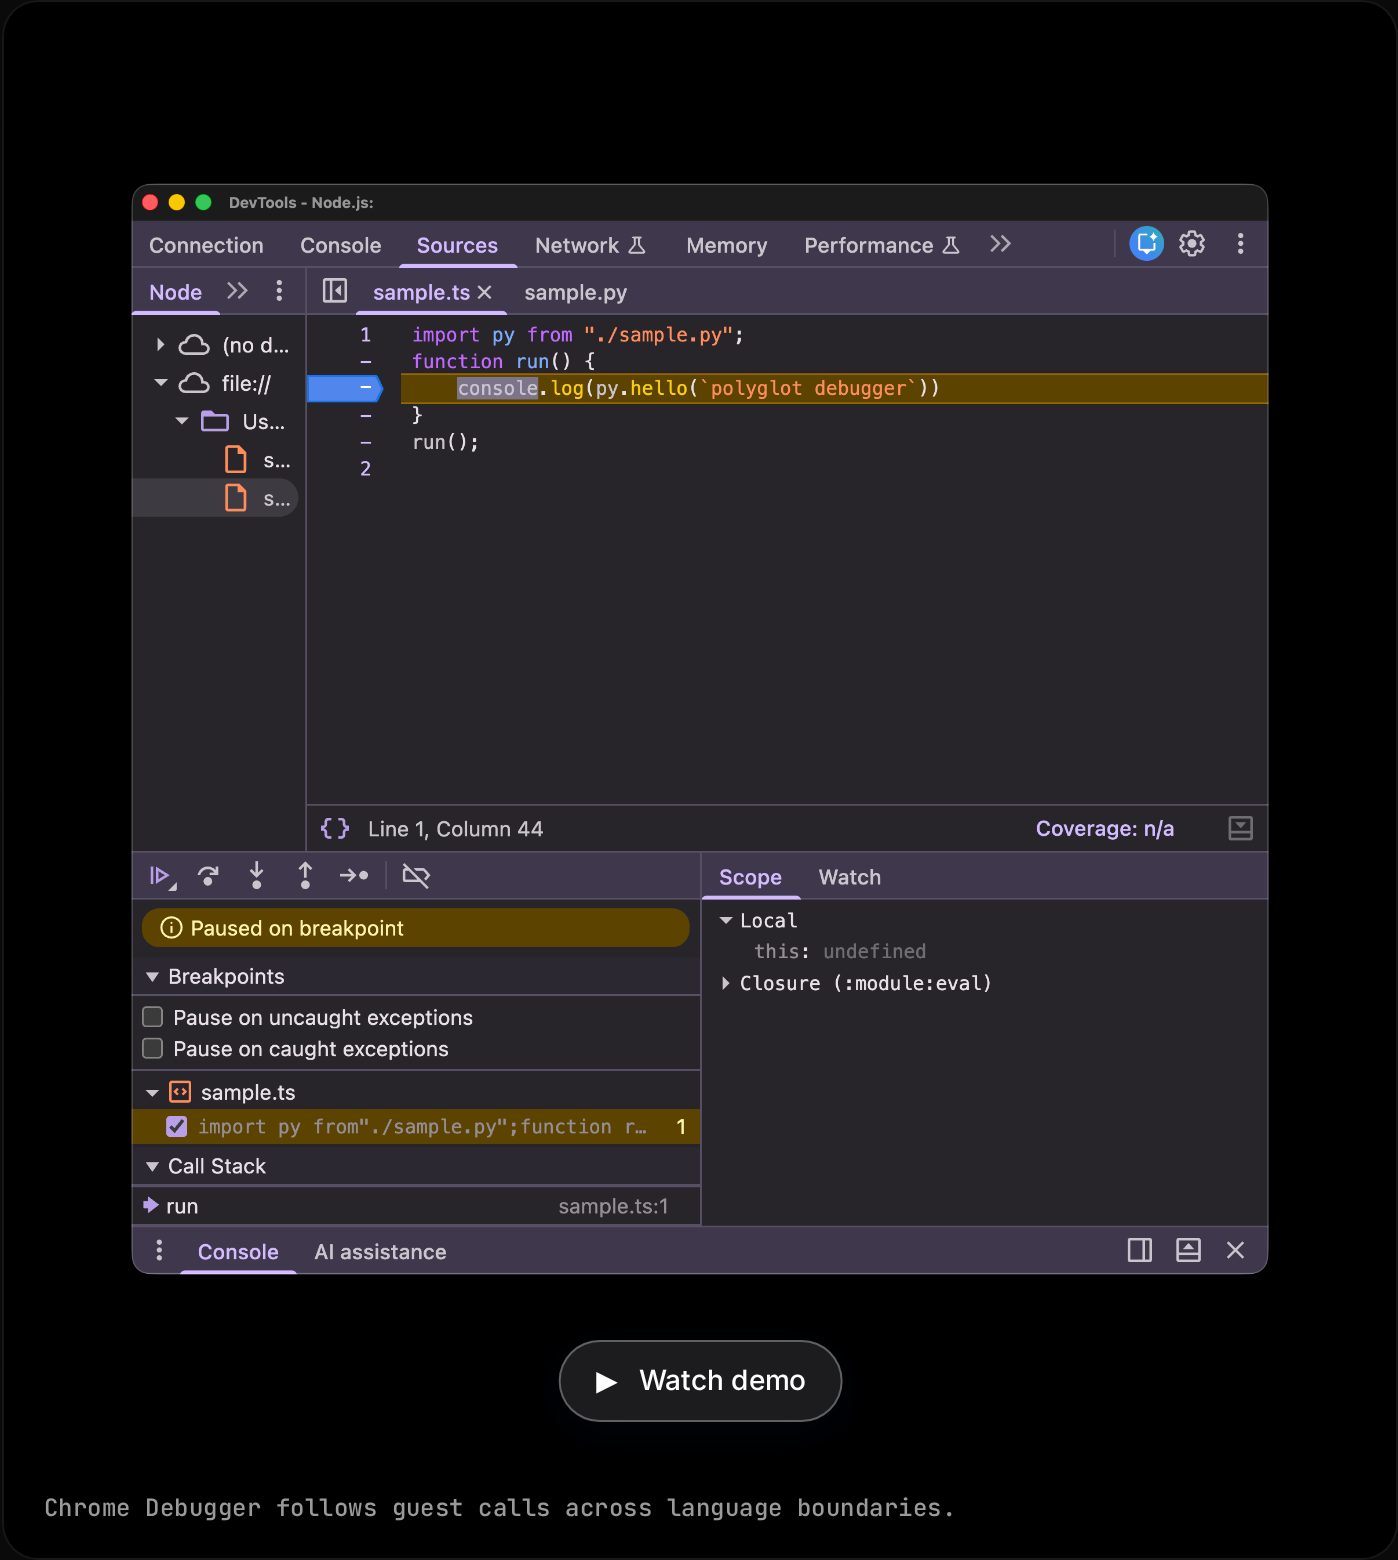Step over next function call

tap(208, 876)
